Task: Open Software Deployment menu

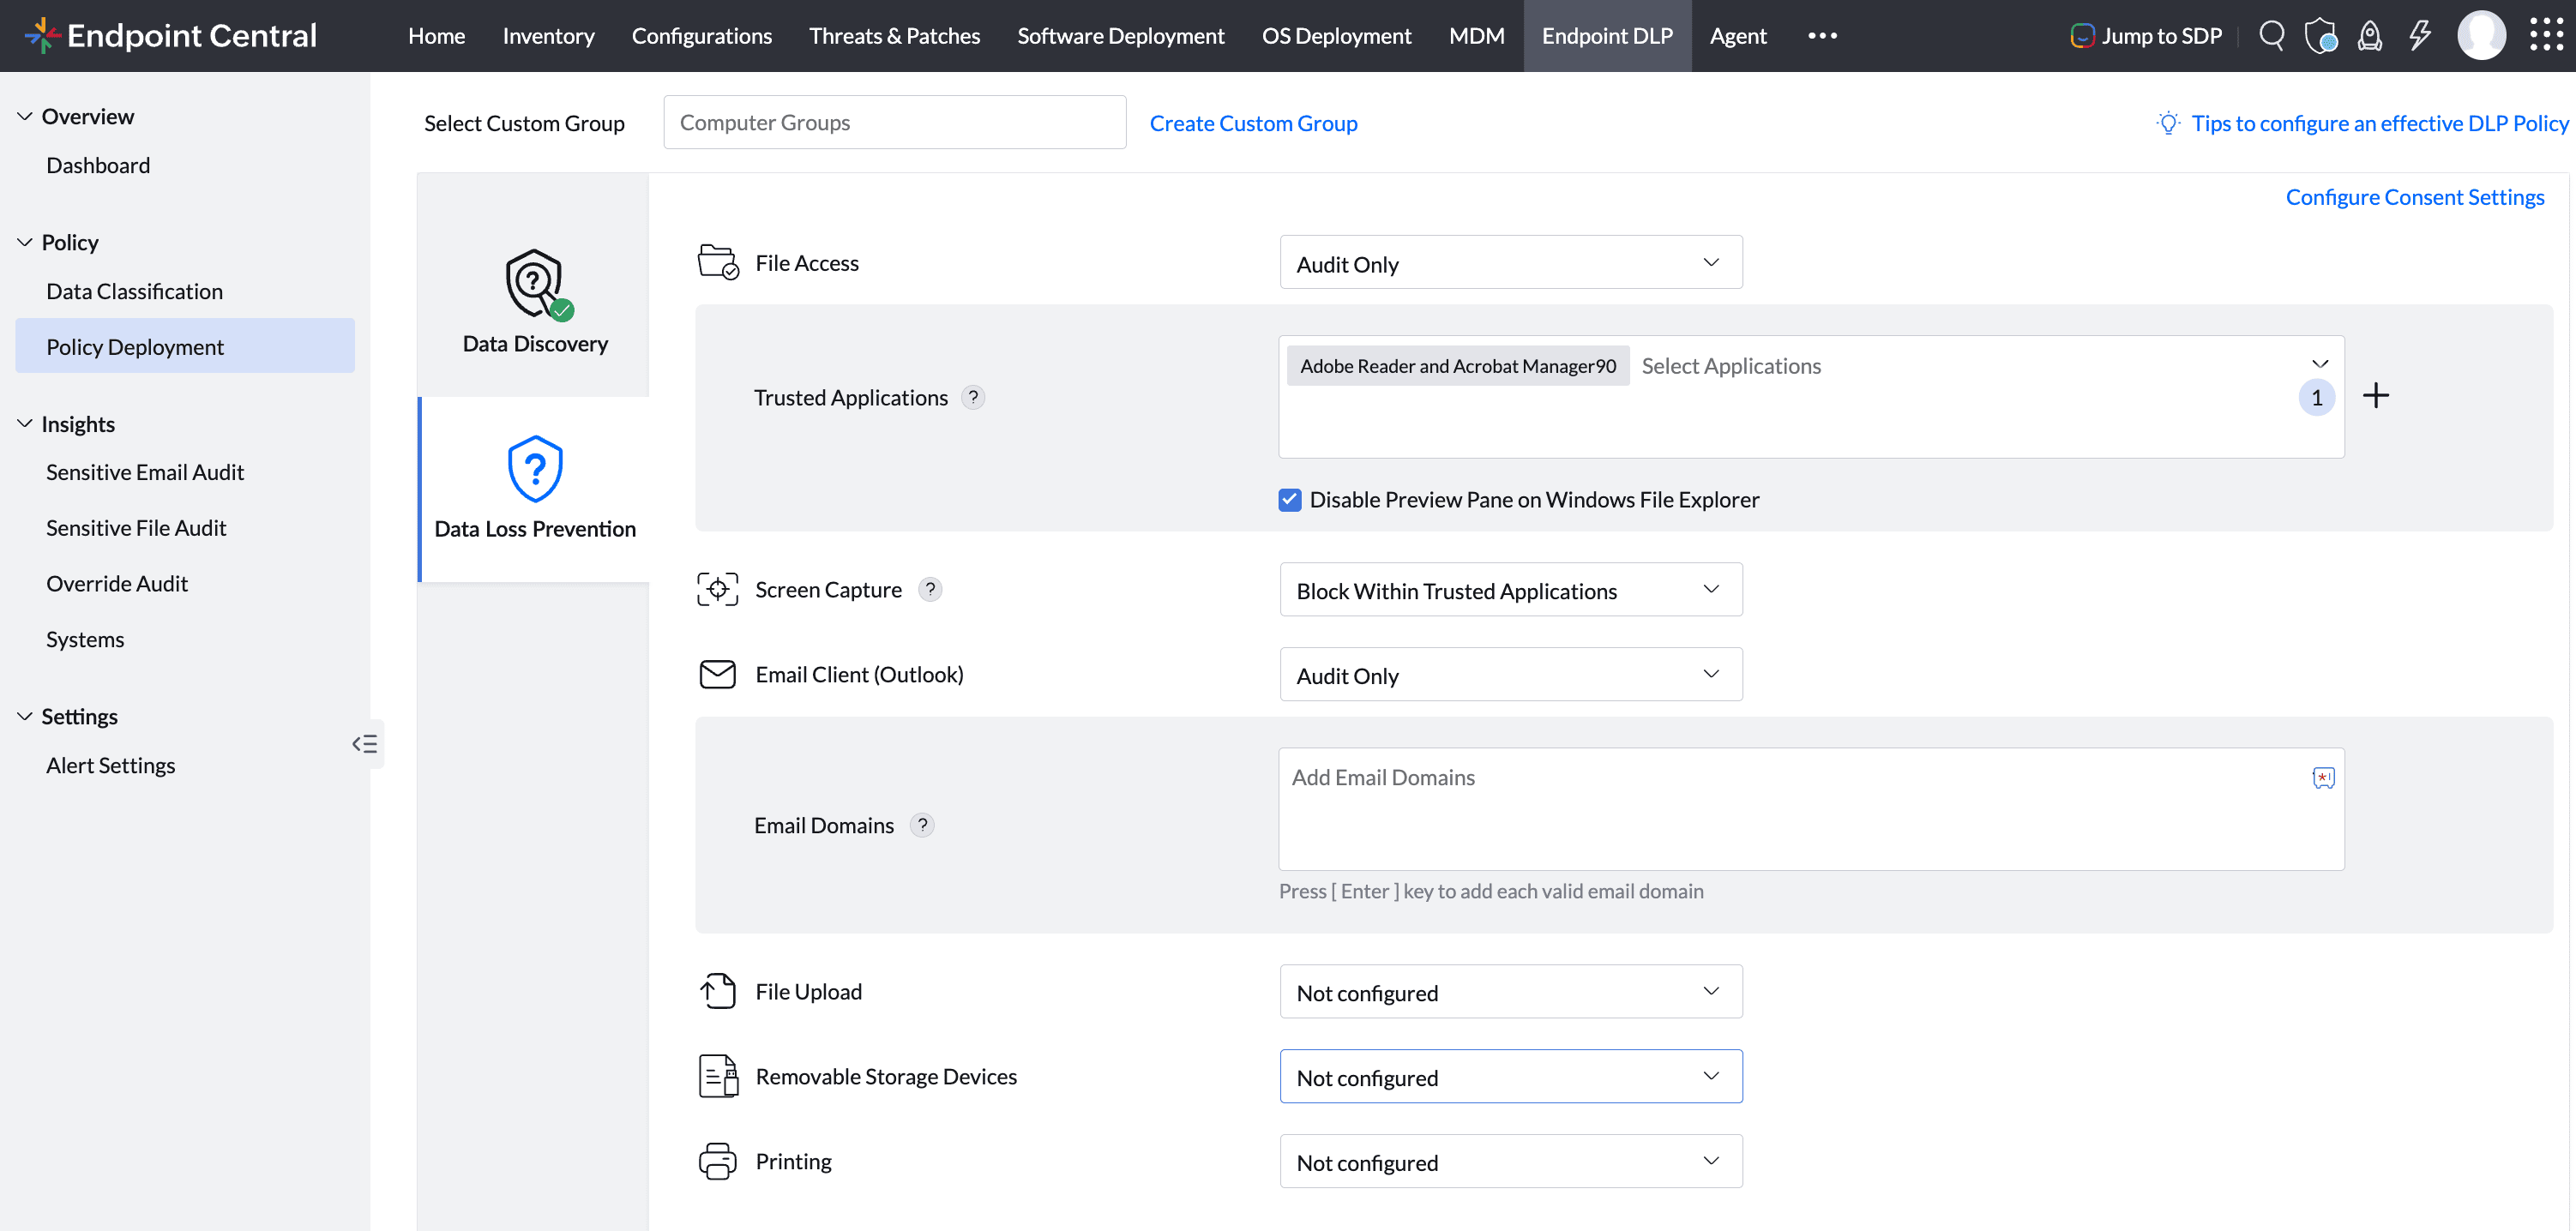Action: [1120, 36]
